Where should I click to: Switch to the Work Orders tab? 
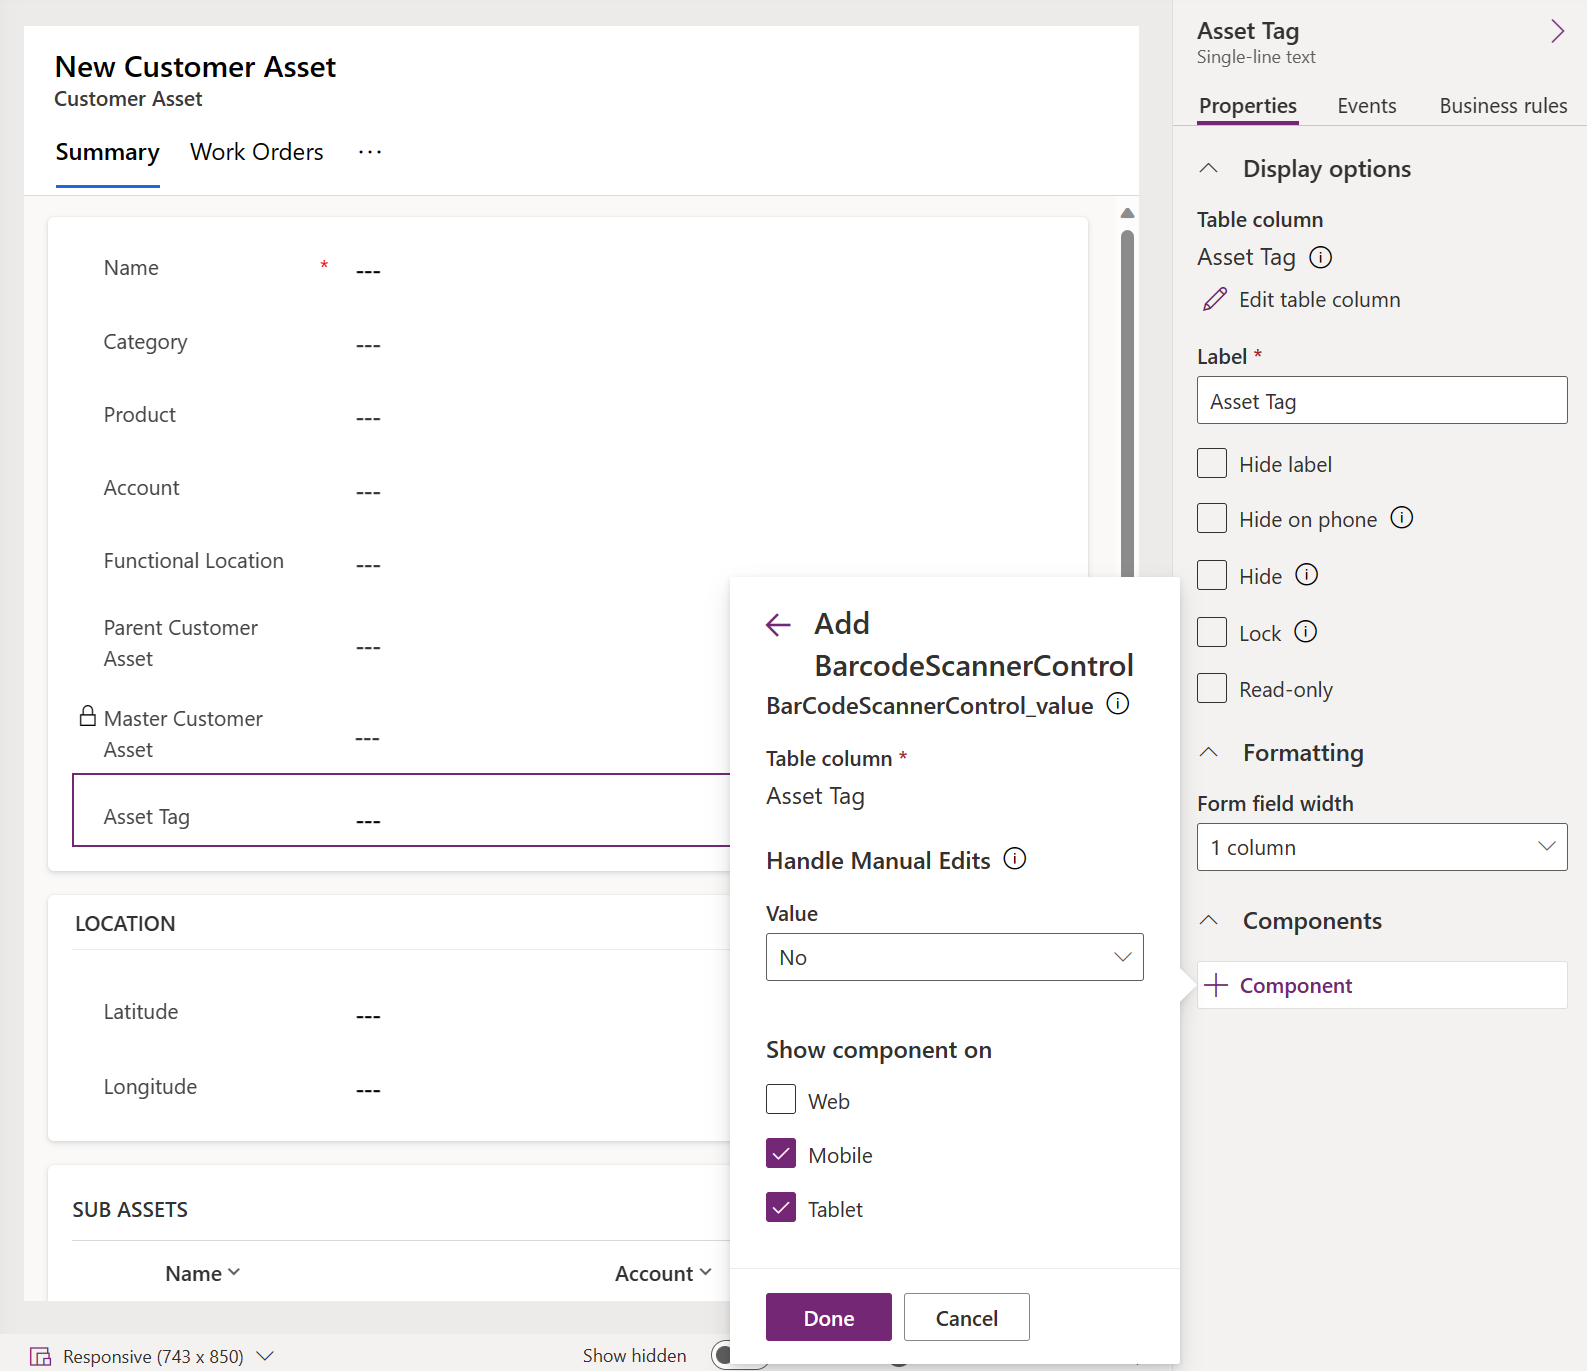(257, 152)
